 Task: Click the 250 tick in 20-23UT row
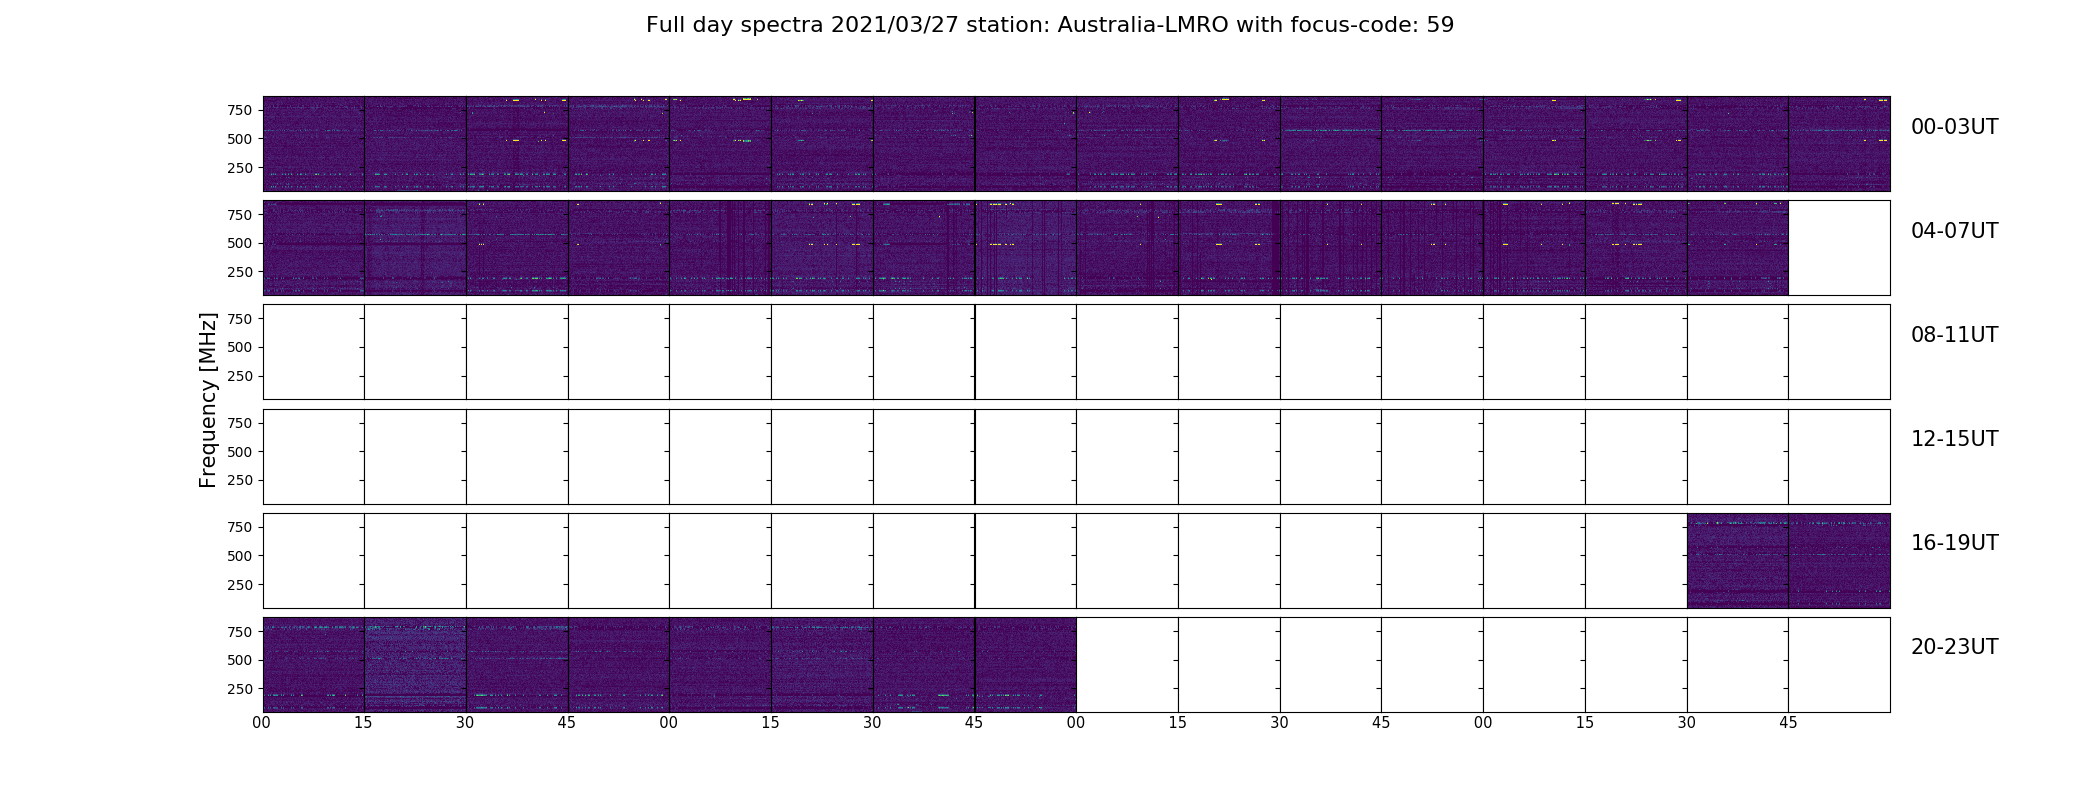click(239, 689)
